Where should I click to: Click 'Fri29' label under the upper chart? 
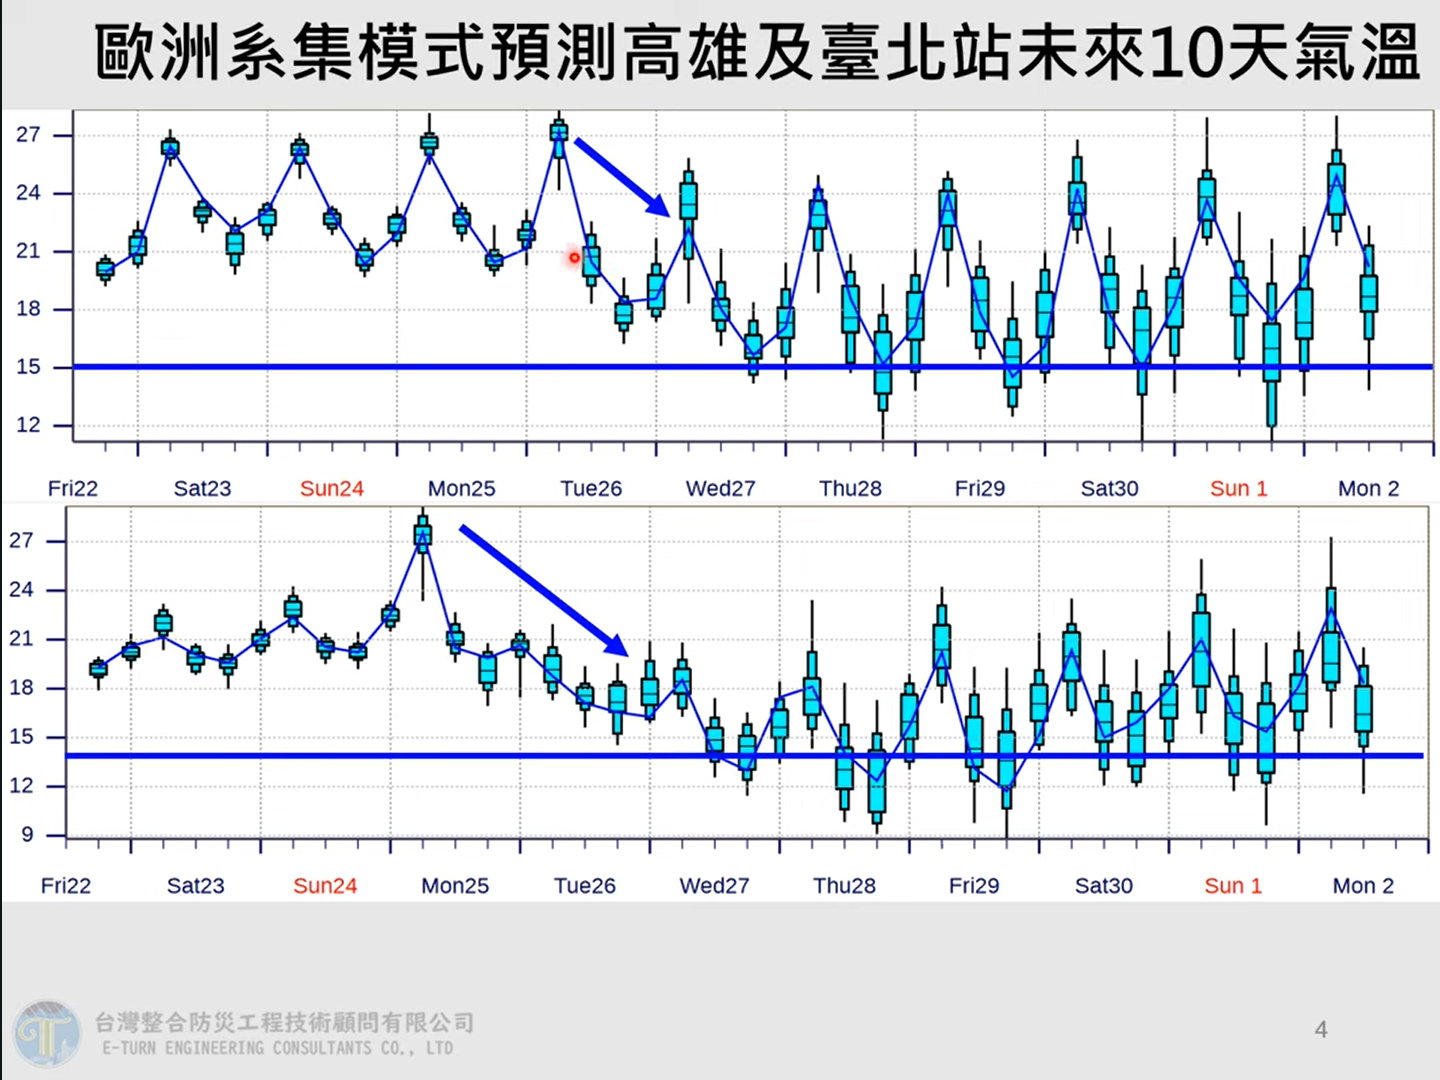[980, 488]
